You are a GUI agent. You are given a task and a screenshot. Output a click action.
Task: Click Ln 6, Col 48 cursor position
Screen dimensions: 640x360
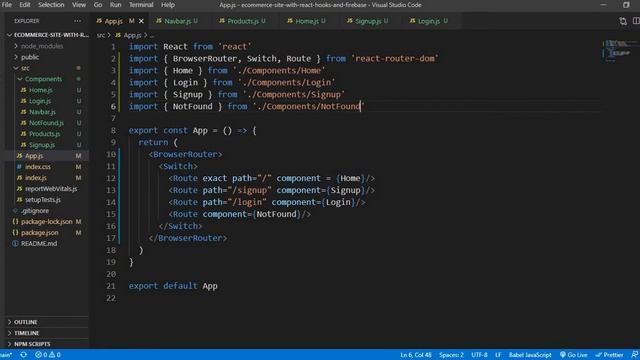click(416, 355)
